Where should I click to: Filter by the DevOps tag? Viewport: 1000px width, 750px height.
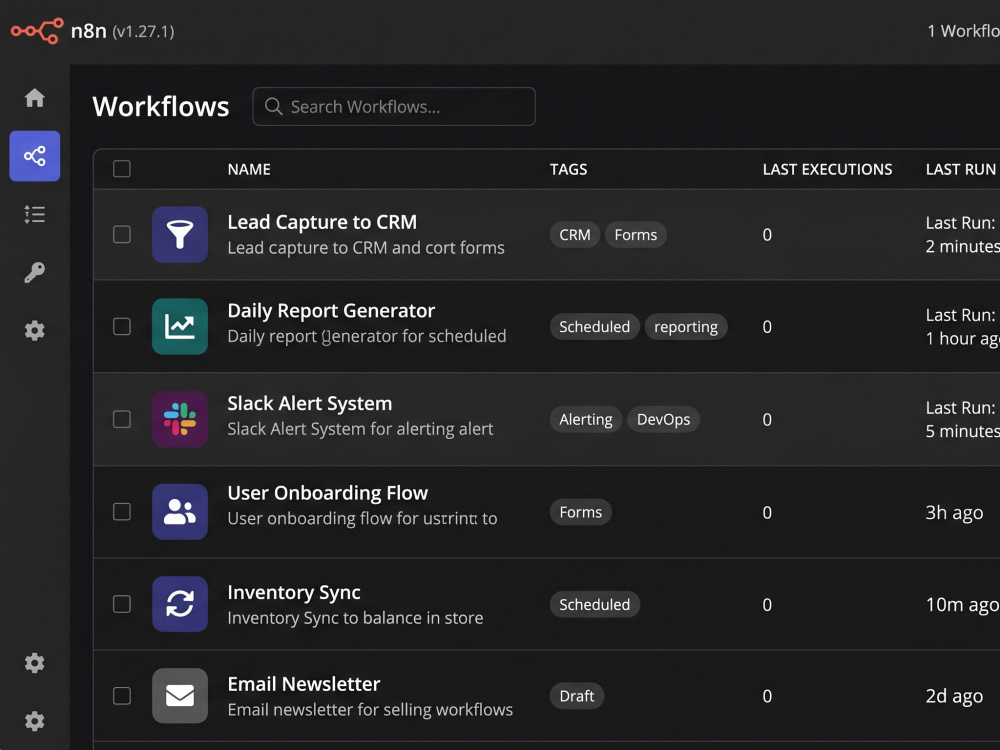tap(663, 420)
